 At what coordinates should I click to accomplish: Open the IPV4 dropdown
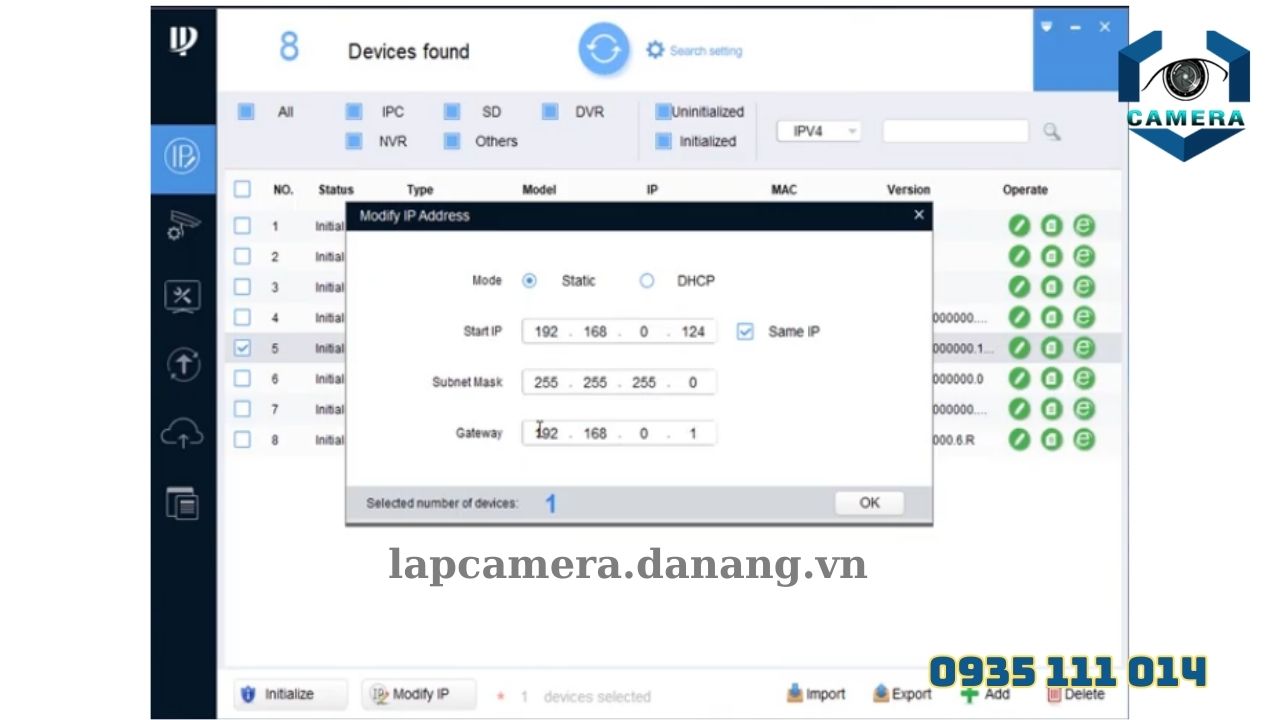pos(818,131)
